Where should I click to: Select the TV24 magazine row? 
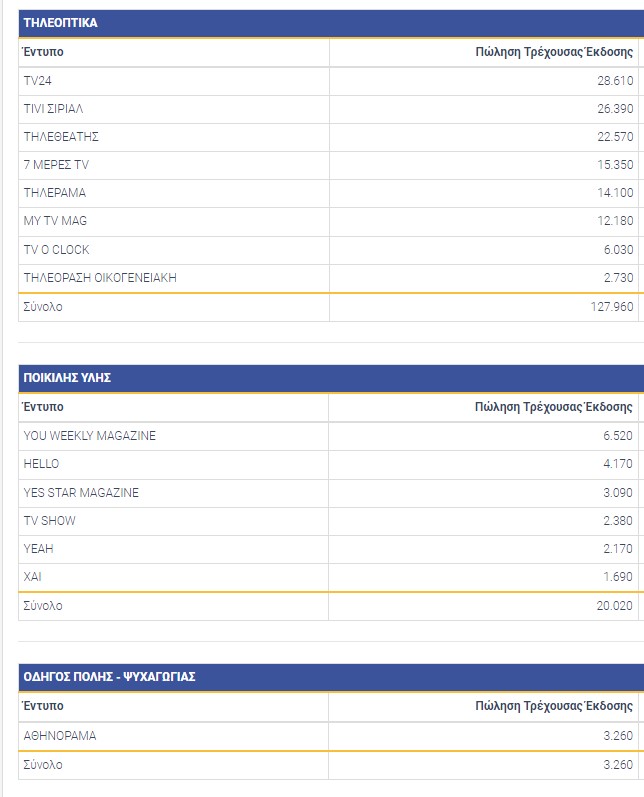coord(38,80)
